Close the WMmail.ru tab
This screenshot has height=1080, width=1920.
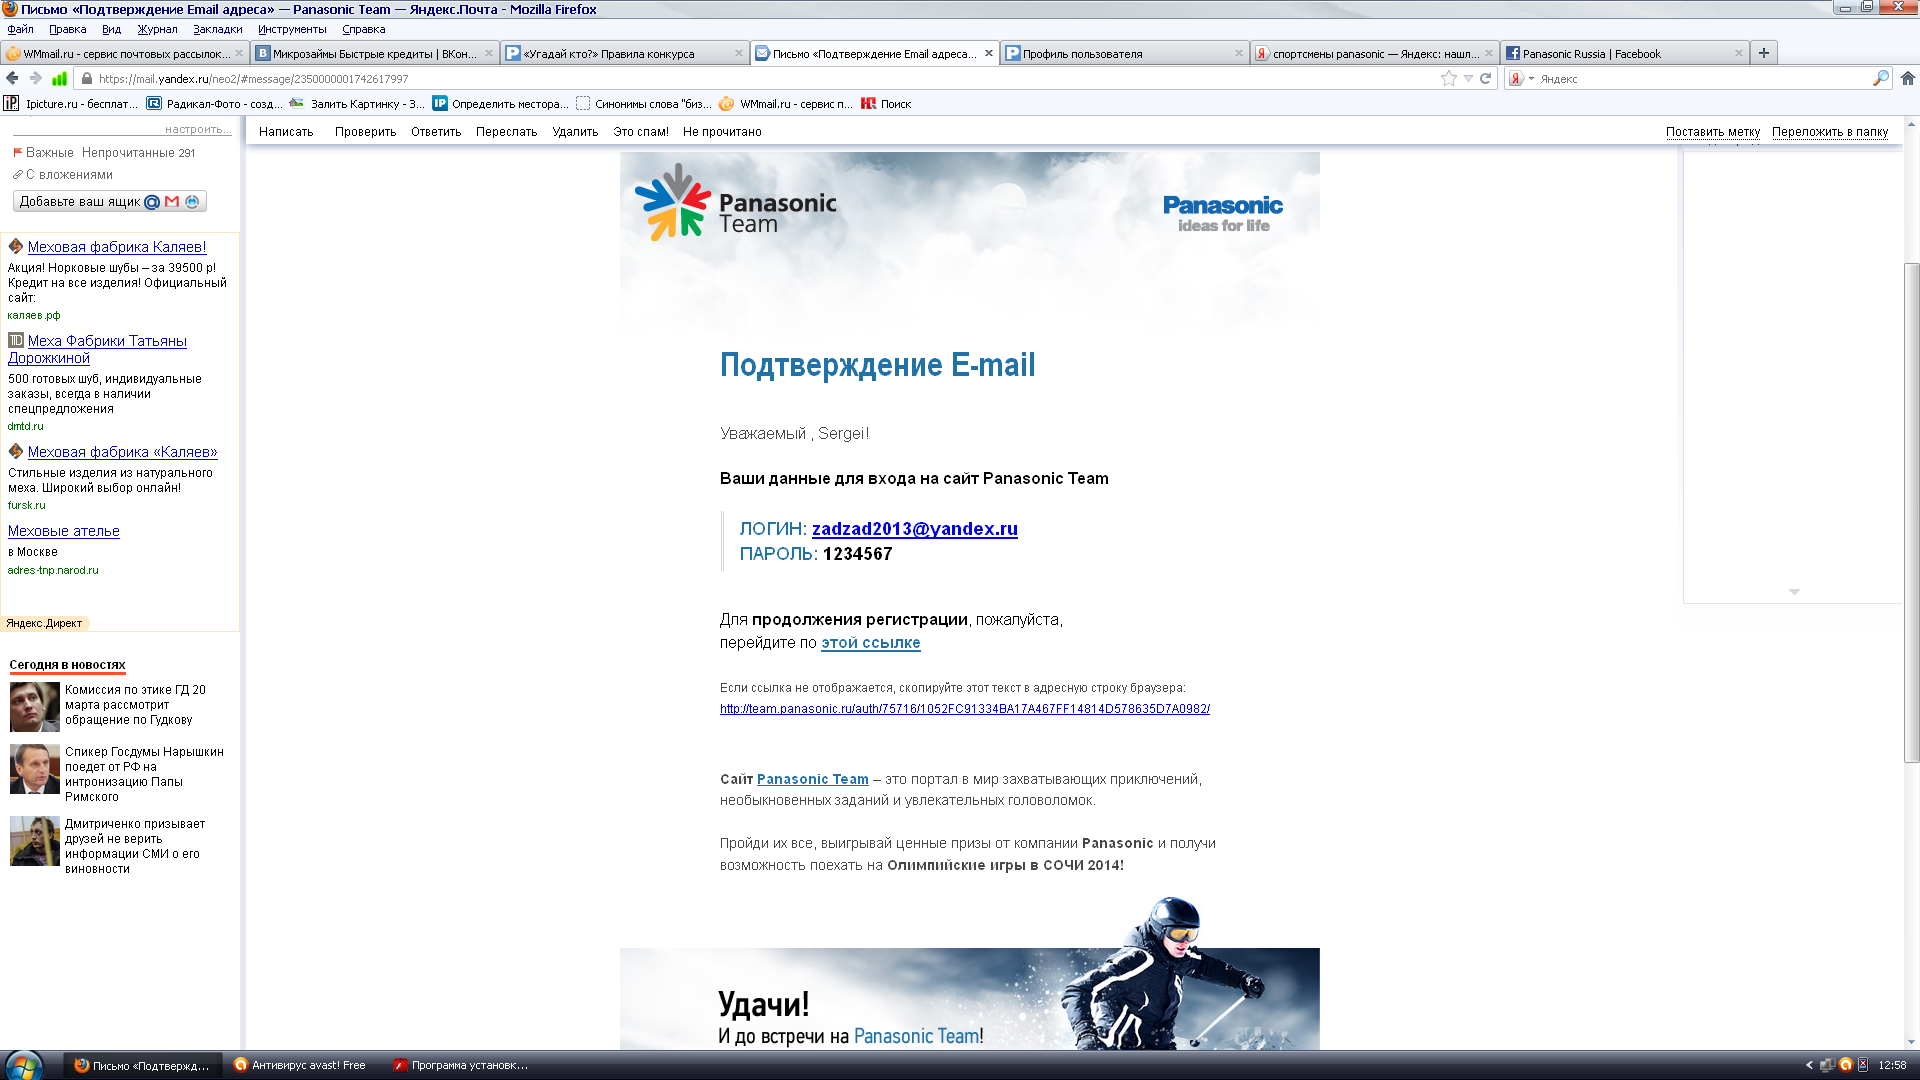click(239, 53)
